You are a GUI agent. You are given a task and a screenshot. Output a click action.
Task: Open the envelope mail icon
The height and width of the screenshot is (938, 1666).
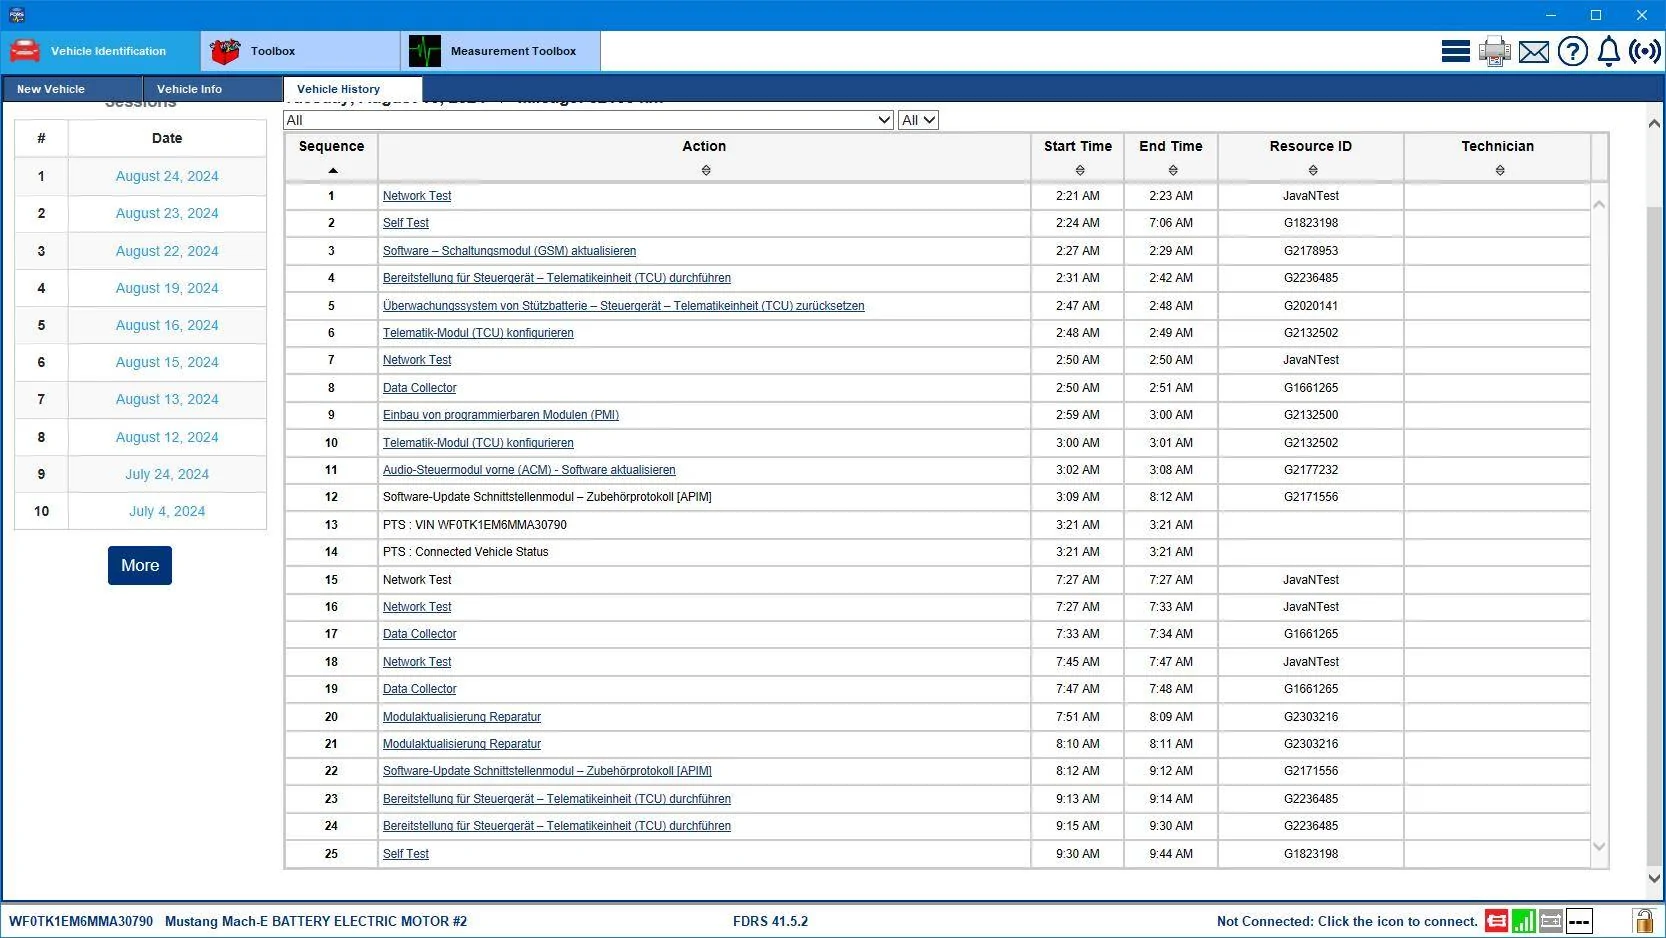[1533, 52]
